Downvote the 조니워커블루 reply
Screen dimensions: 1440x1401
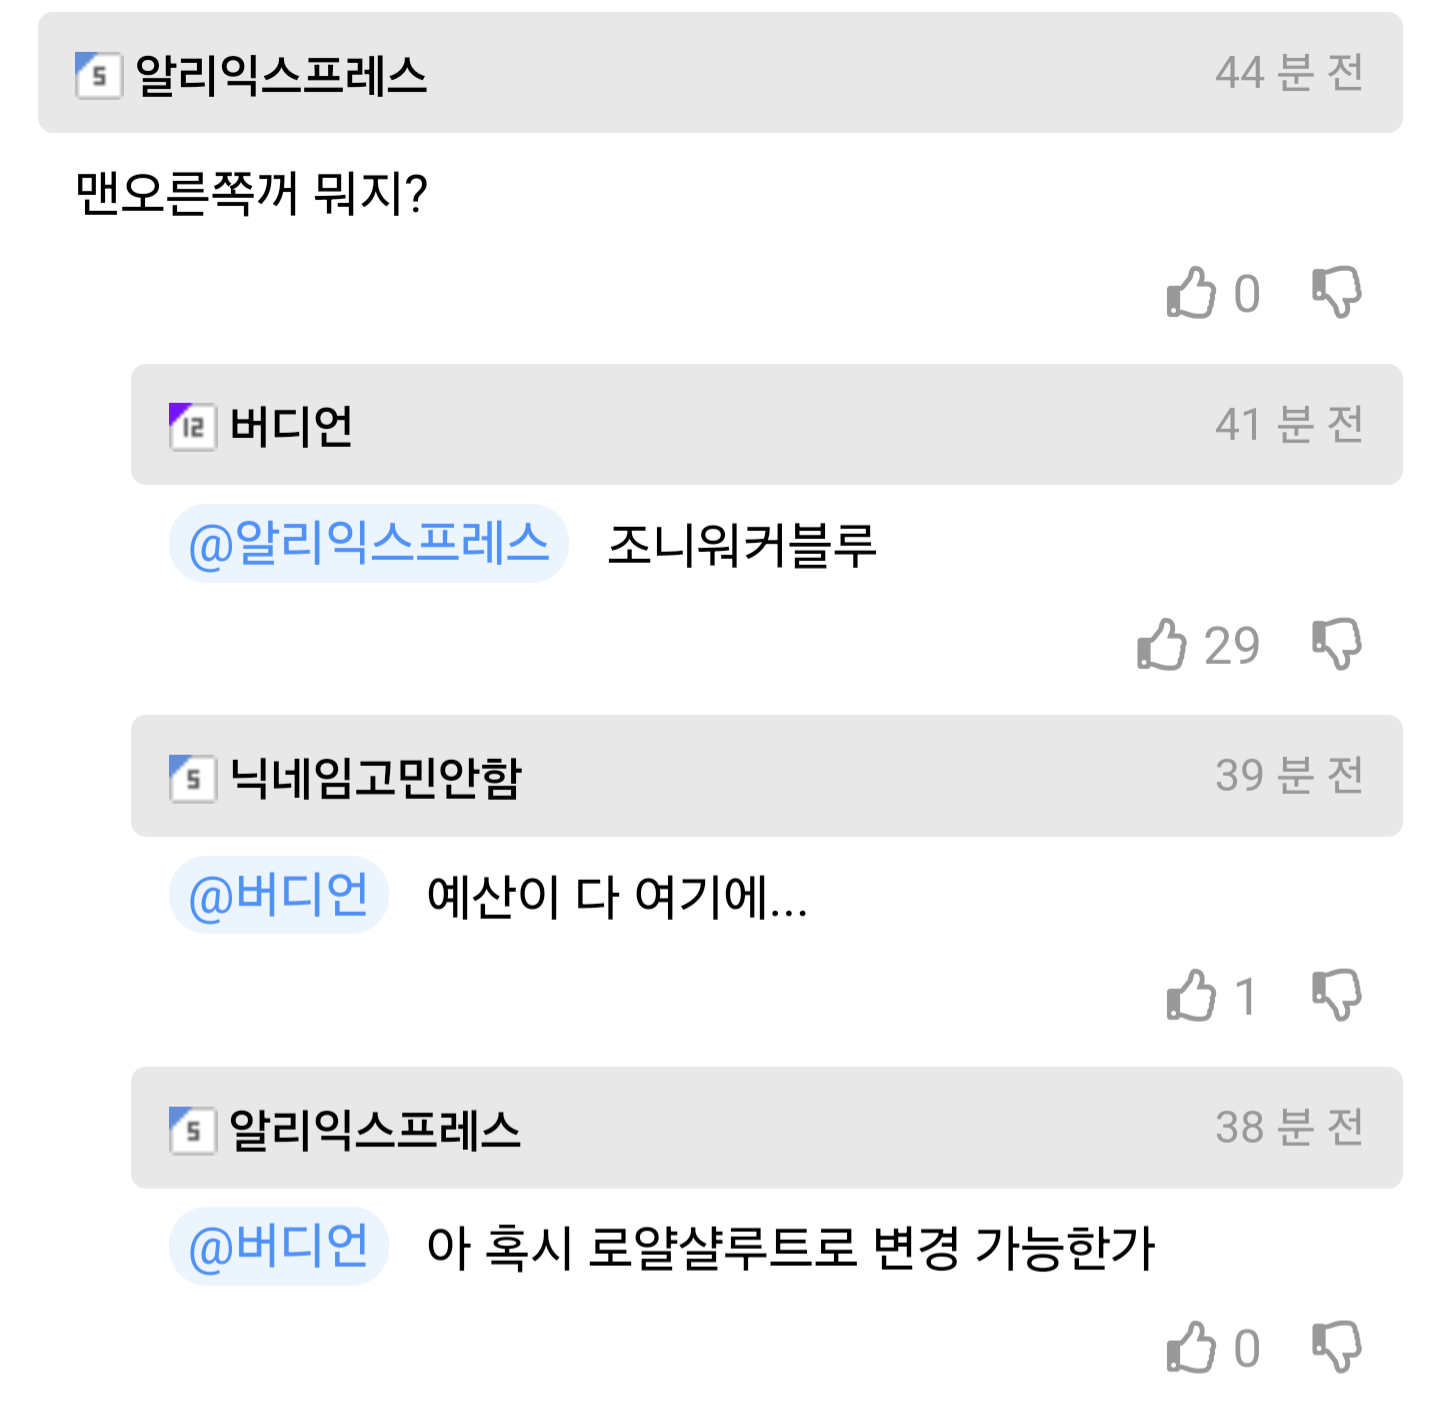click(1337, 643)
